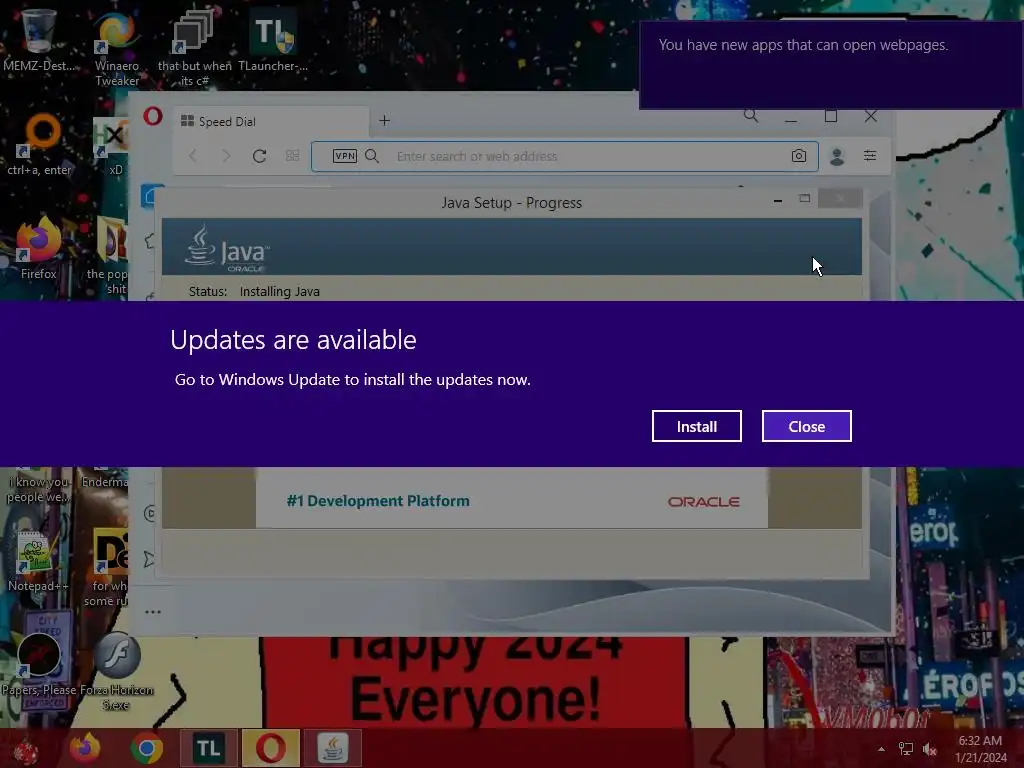Click the Java Setup - Progress title bar
Image resolution: width=1024 pixels, height=768 pixels.
tap(511, 203)
